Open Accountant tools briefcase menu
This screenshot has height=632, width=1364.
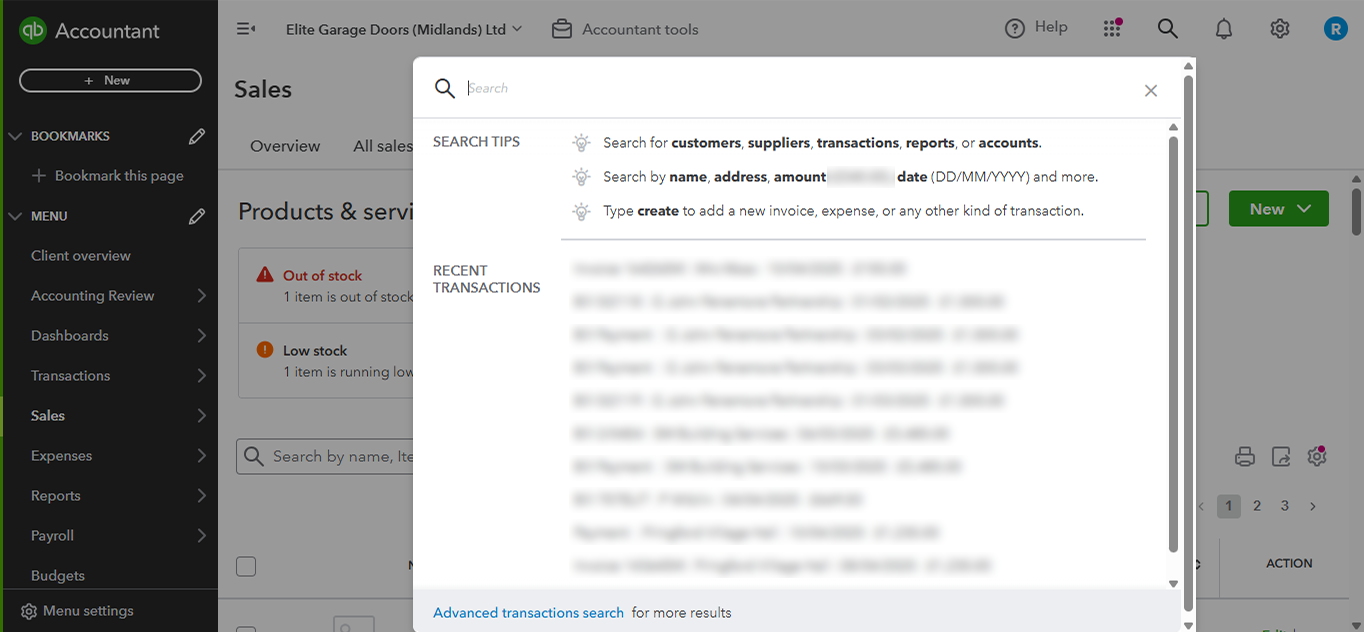(x=625, y=29)
